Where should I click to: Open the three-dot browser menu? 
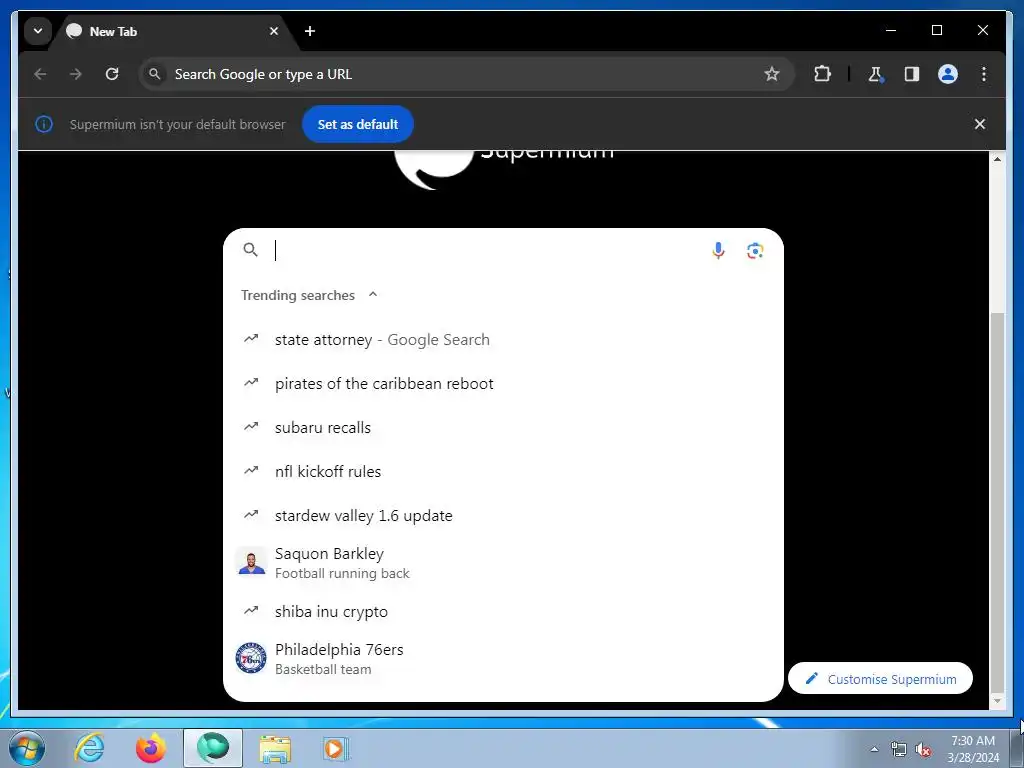[984, 74]
